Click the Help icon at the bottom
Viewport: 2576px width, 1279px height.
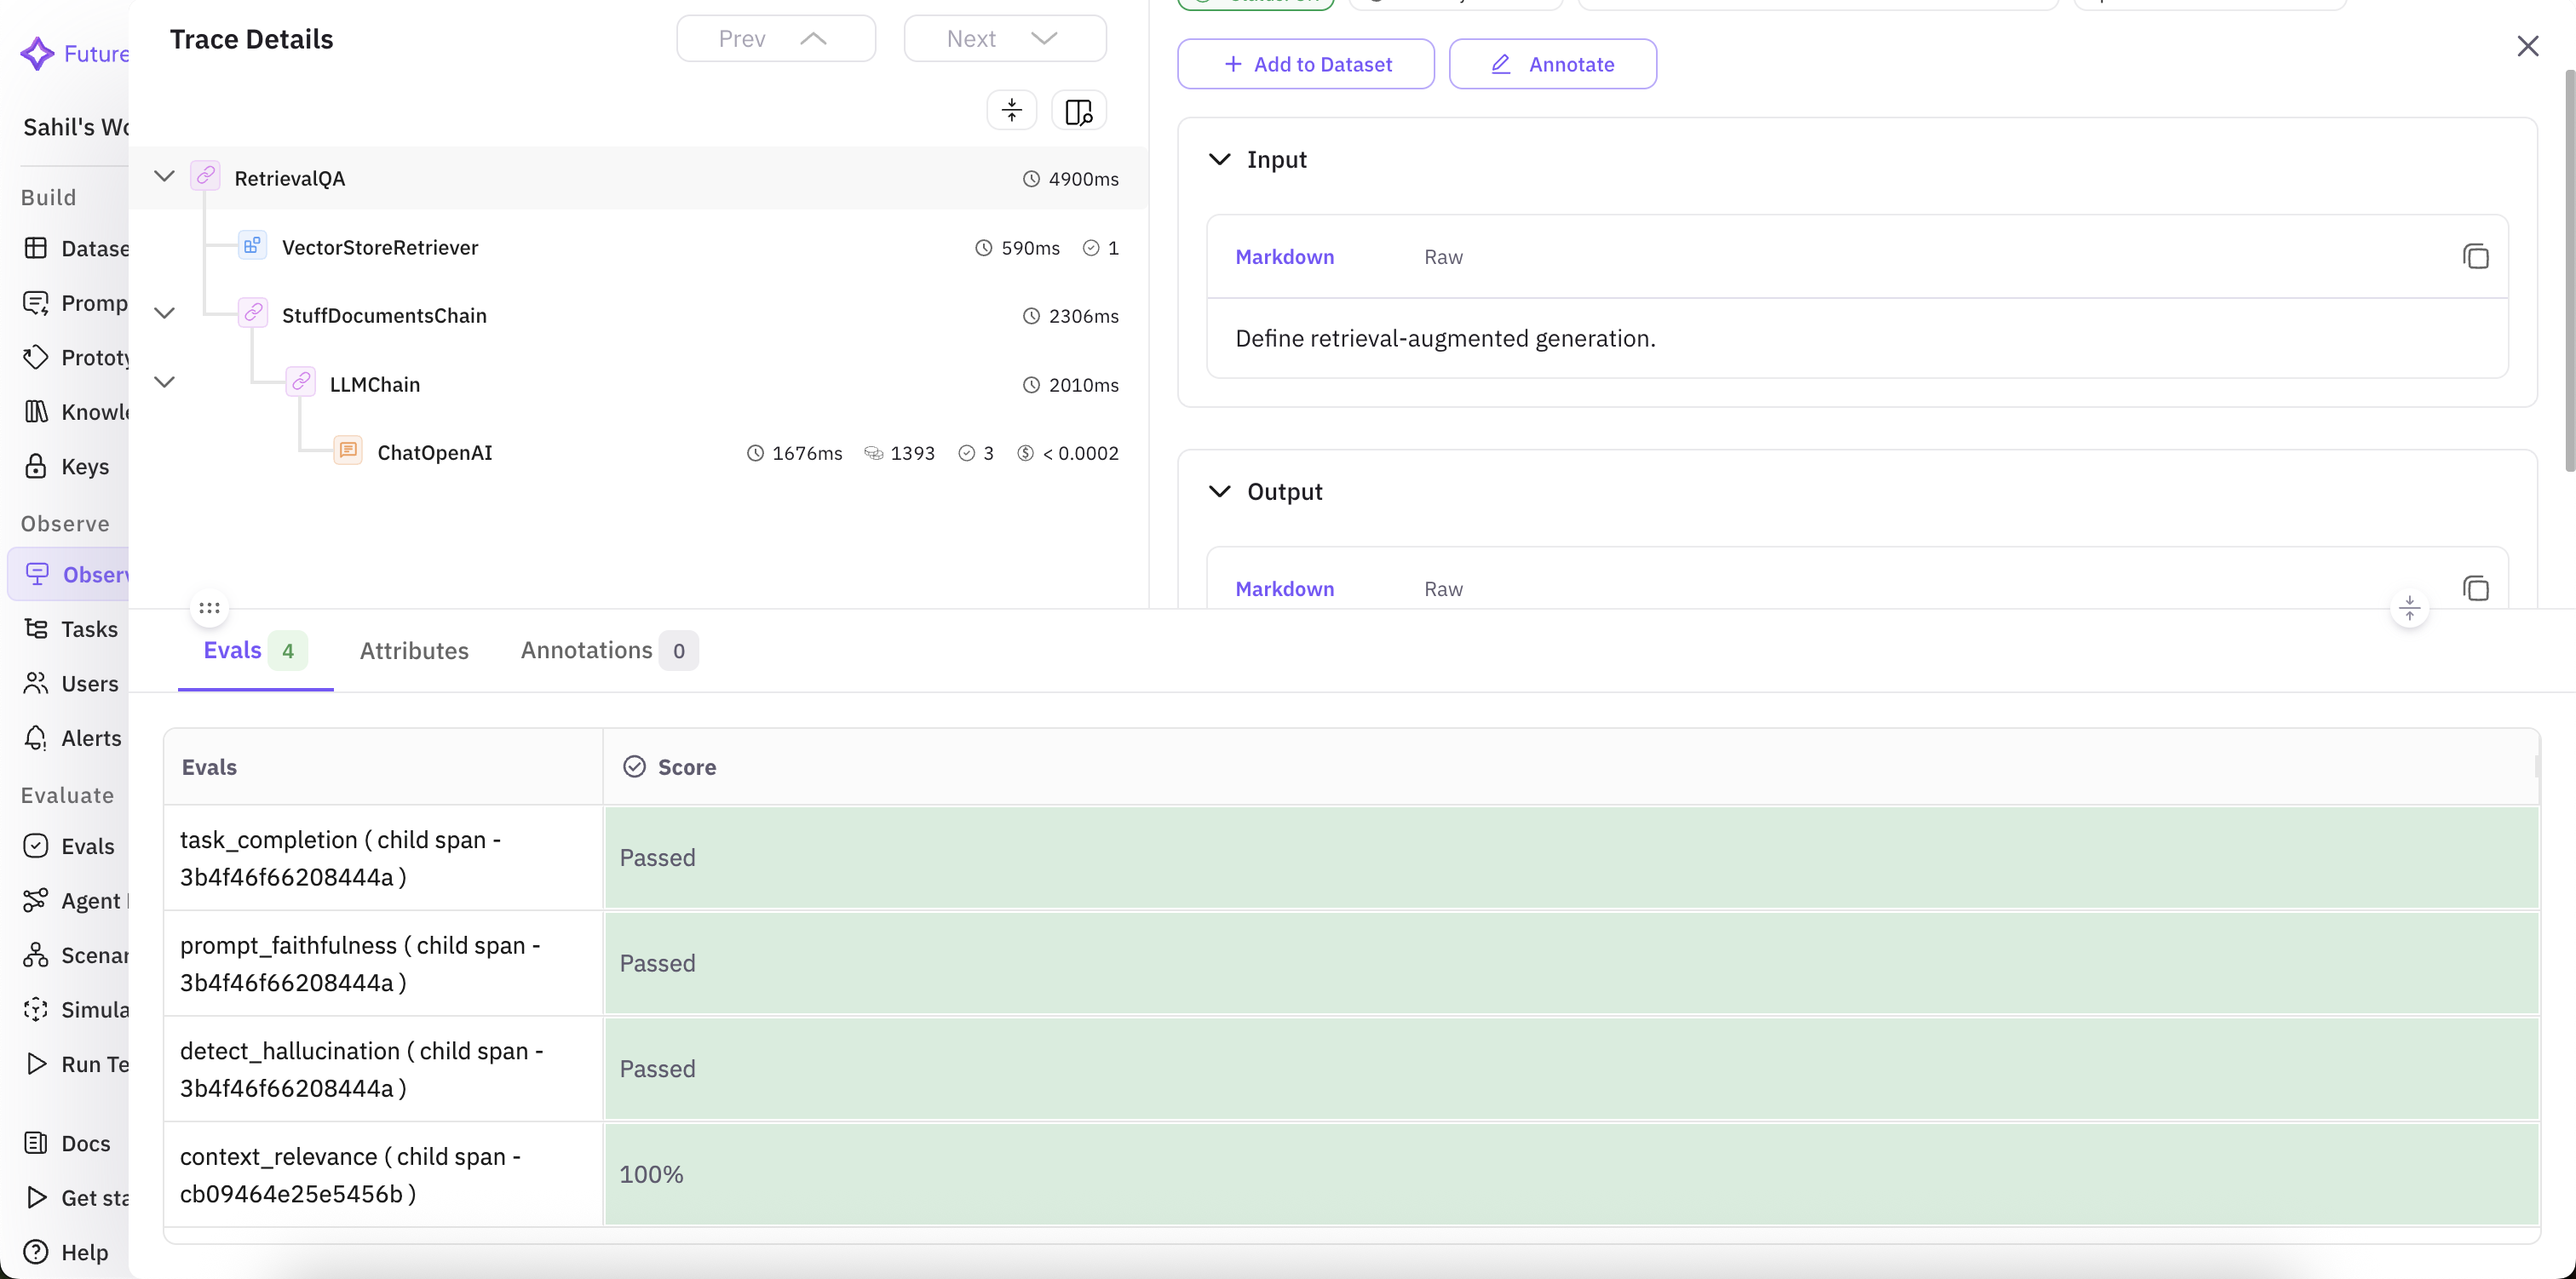(x=36, y=1252)
